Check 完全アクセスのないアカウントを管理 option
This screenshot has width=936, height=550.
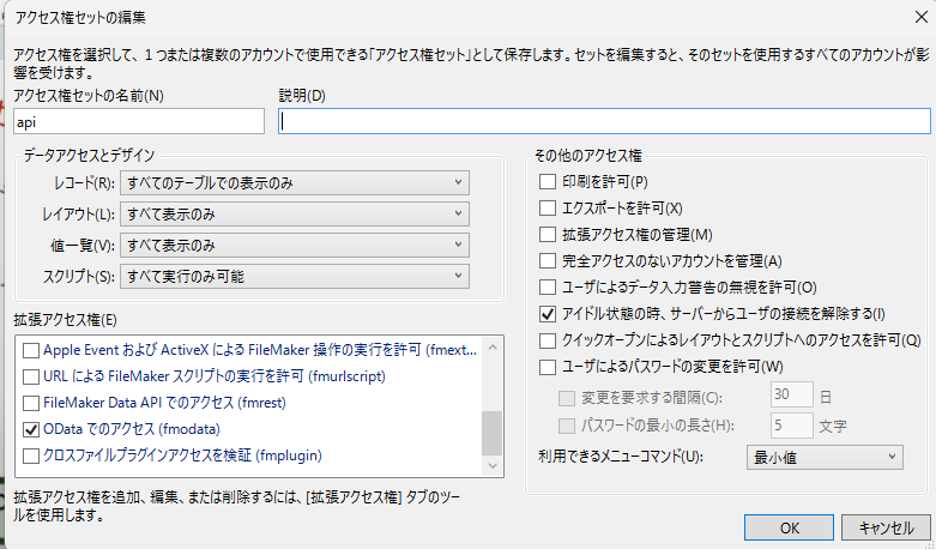click(547, 260)
